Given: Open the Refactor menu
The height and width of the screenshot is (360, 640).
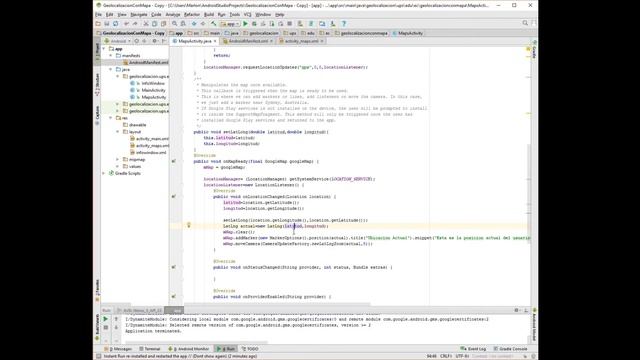Looking at the screenshot, I should click(x=192, y=15).
